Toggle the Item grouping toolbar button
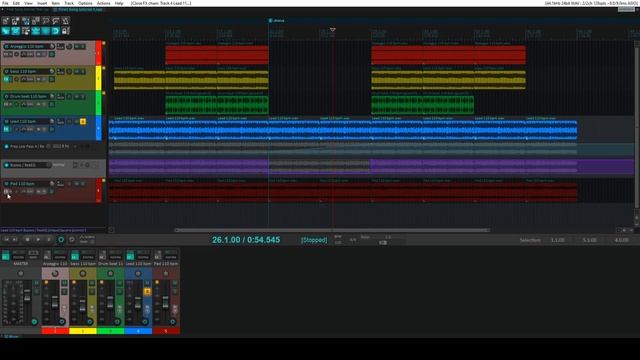640x360 pixels. coord(16,31)
